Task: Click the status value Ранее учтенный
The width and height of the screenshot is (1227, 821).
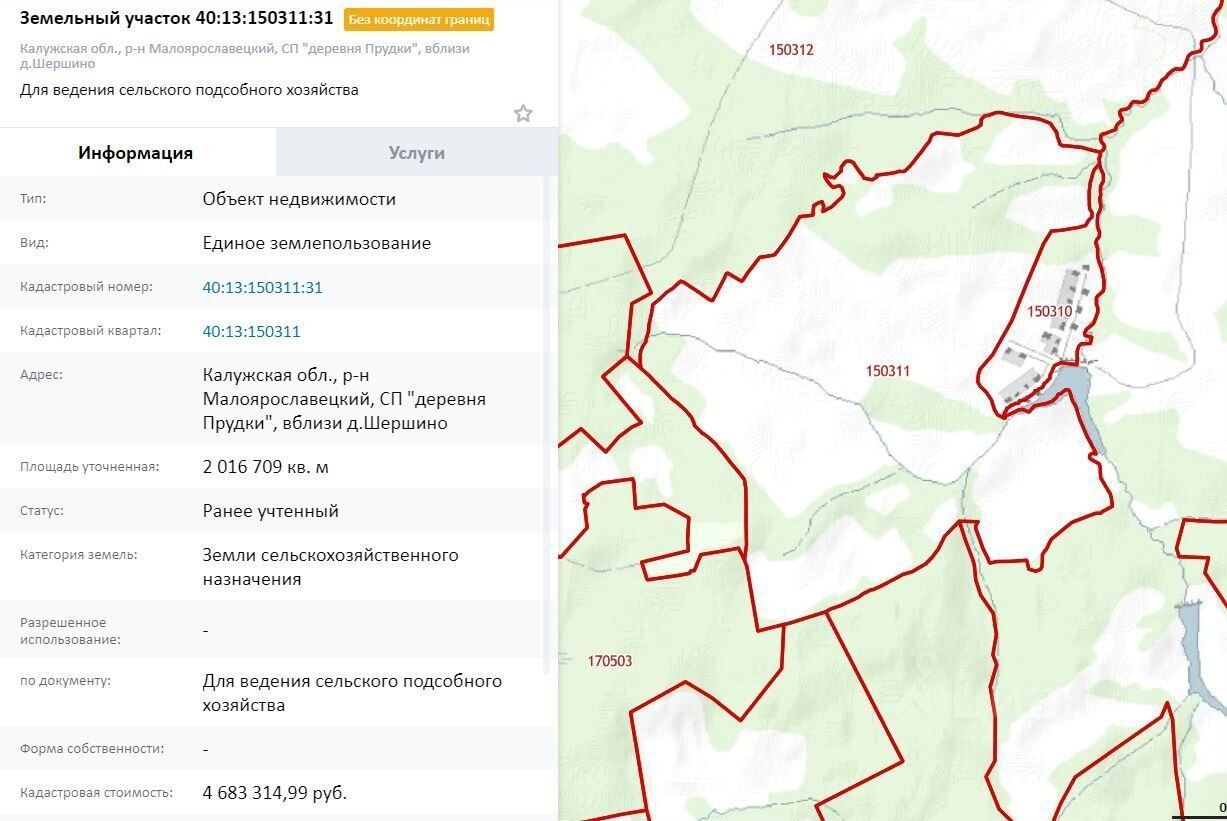Action: tap(271, 511)
